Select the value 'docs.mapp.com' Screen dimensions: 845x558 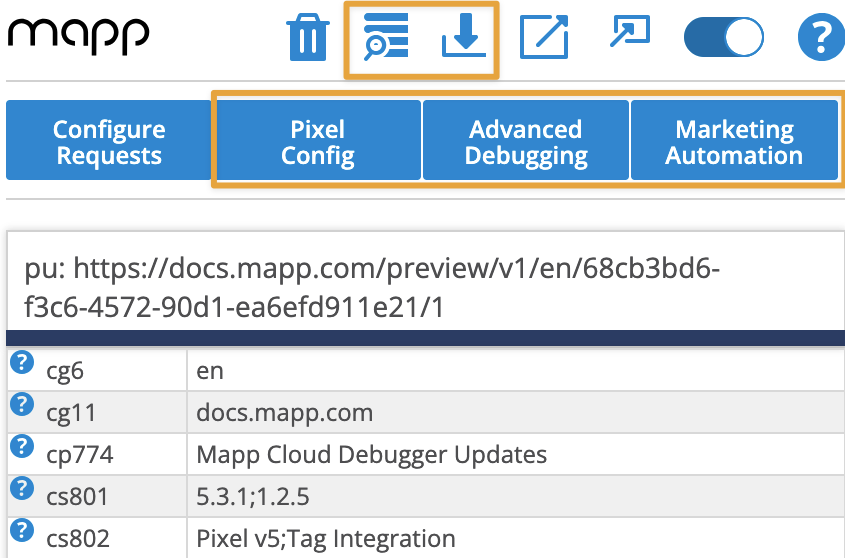click(285, 414)
